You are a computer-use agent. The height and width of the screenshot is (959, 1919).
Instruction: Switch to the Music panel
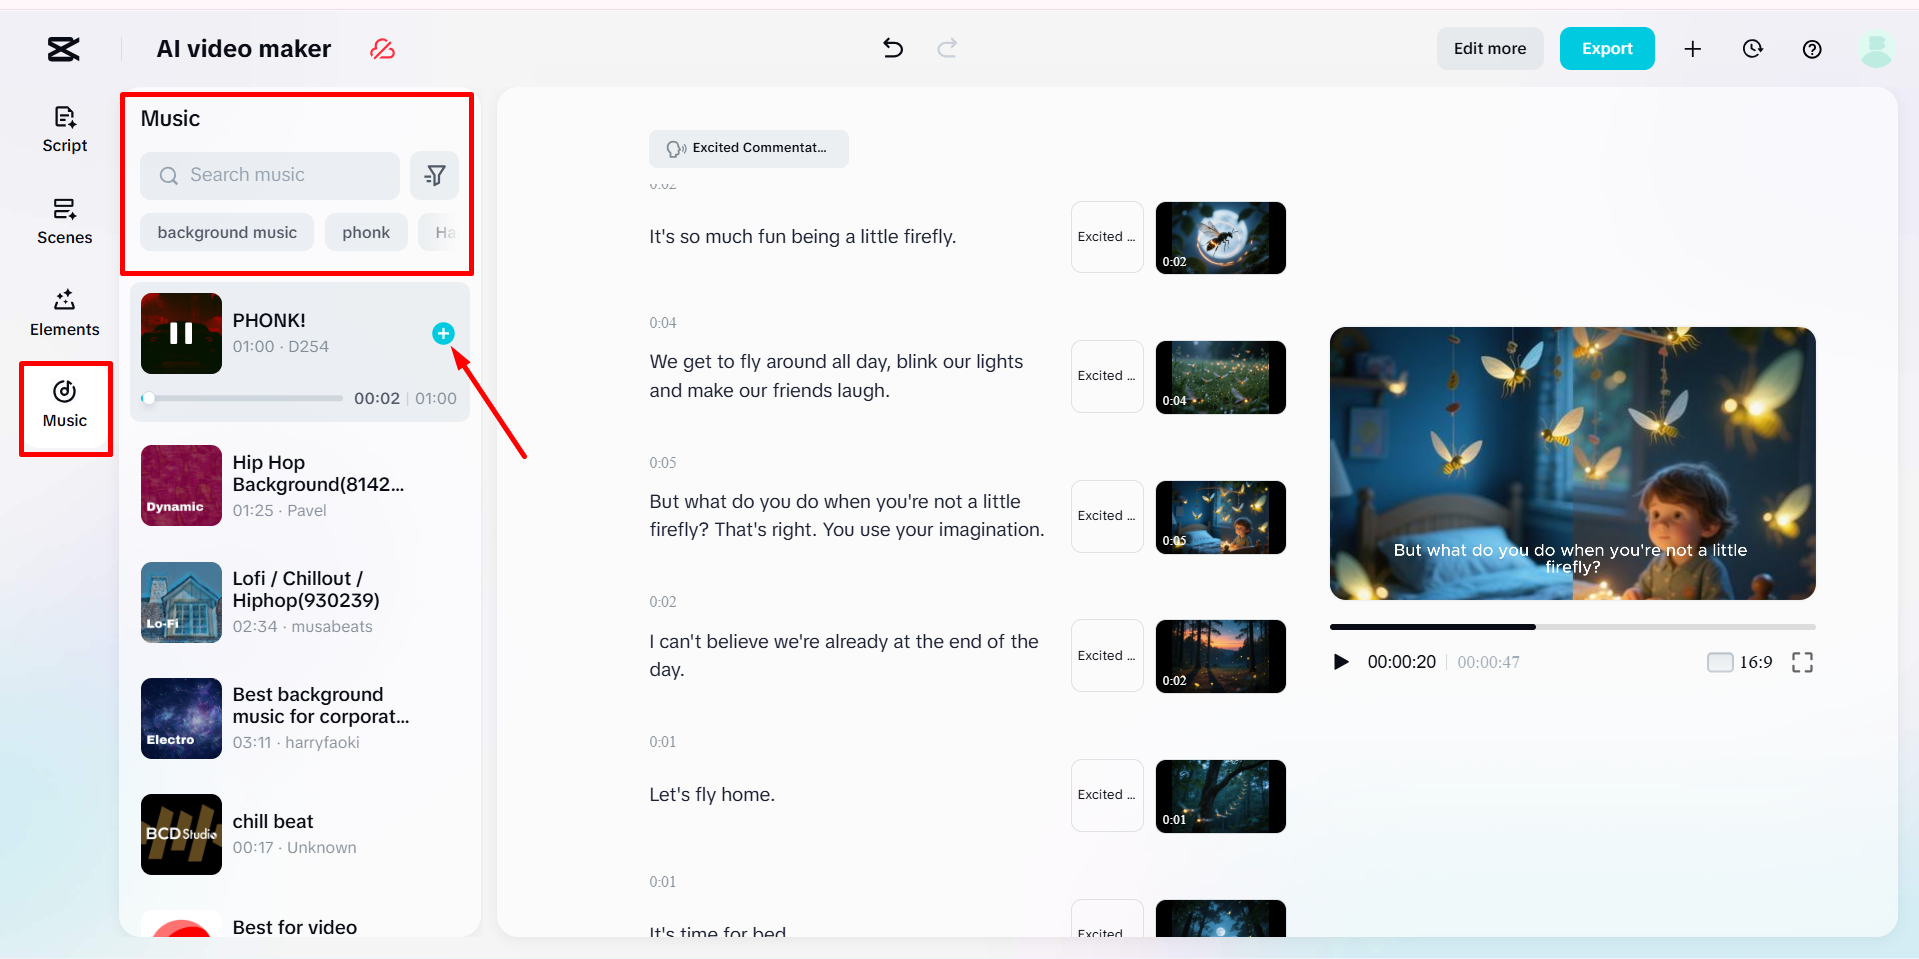pos(65,406)
